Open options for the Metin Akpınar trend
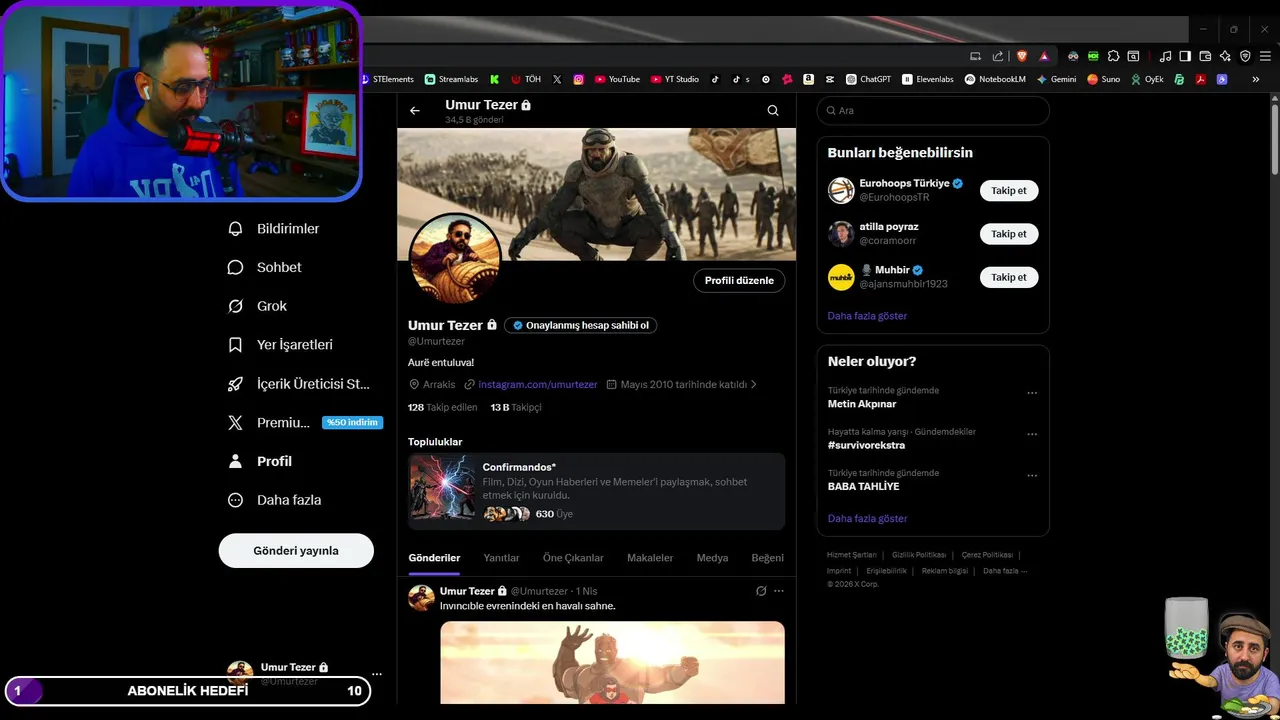This screenshot has height=720, width=1280. [1032, 393]
